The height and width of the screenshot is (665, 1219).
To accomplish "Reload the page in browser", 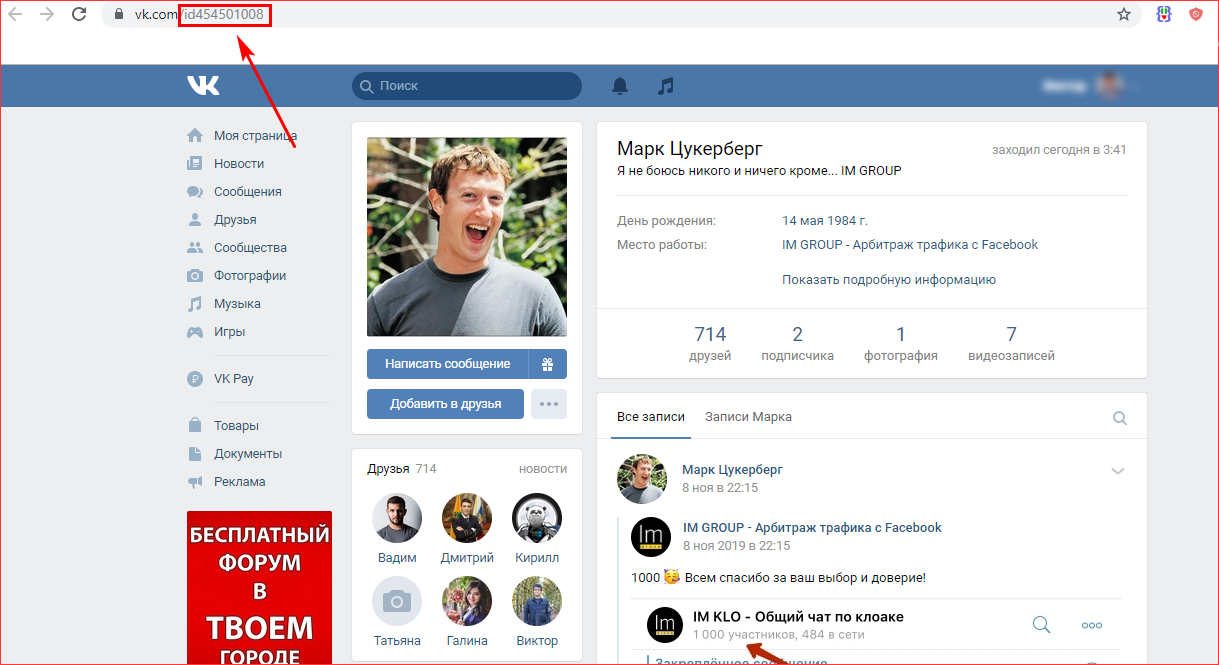I will (79, 14).
